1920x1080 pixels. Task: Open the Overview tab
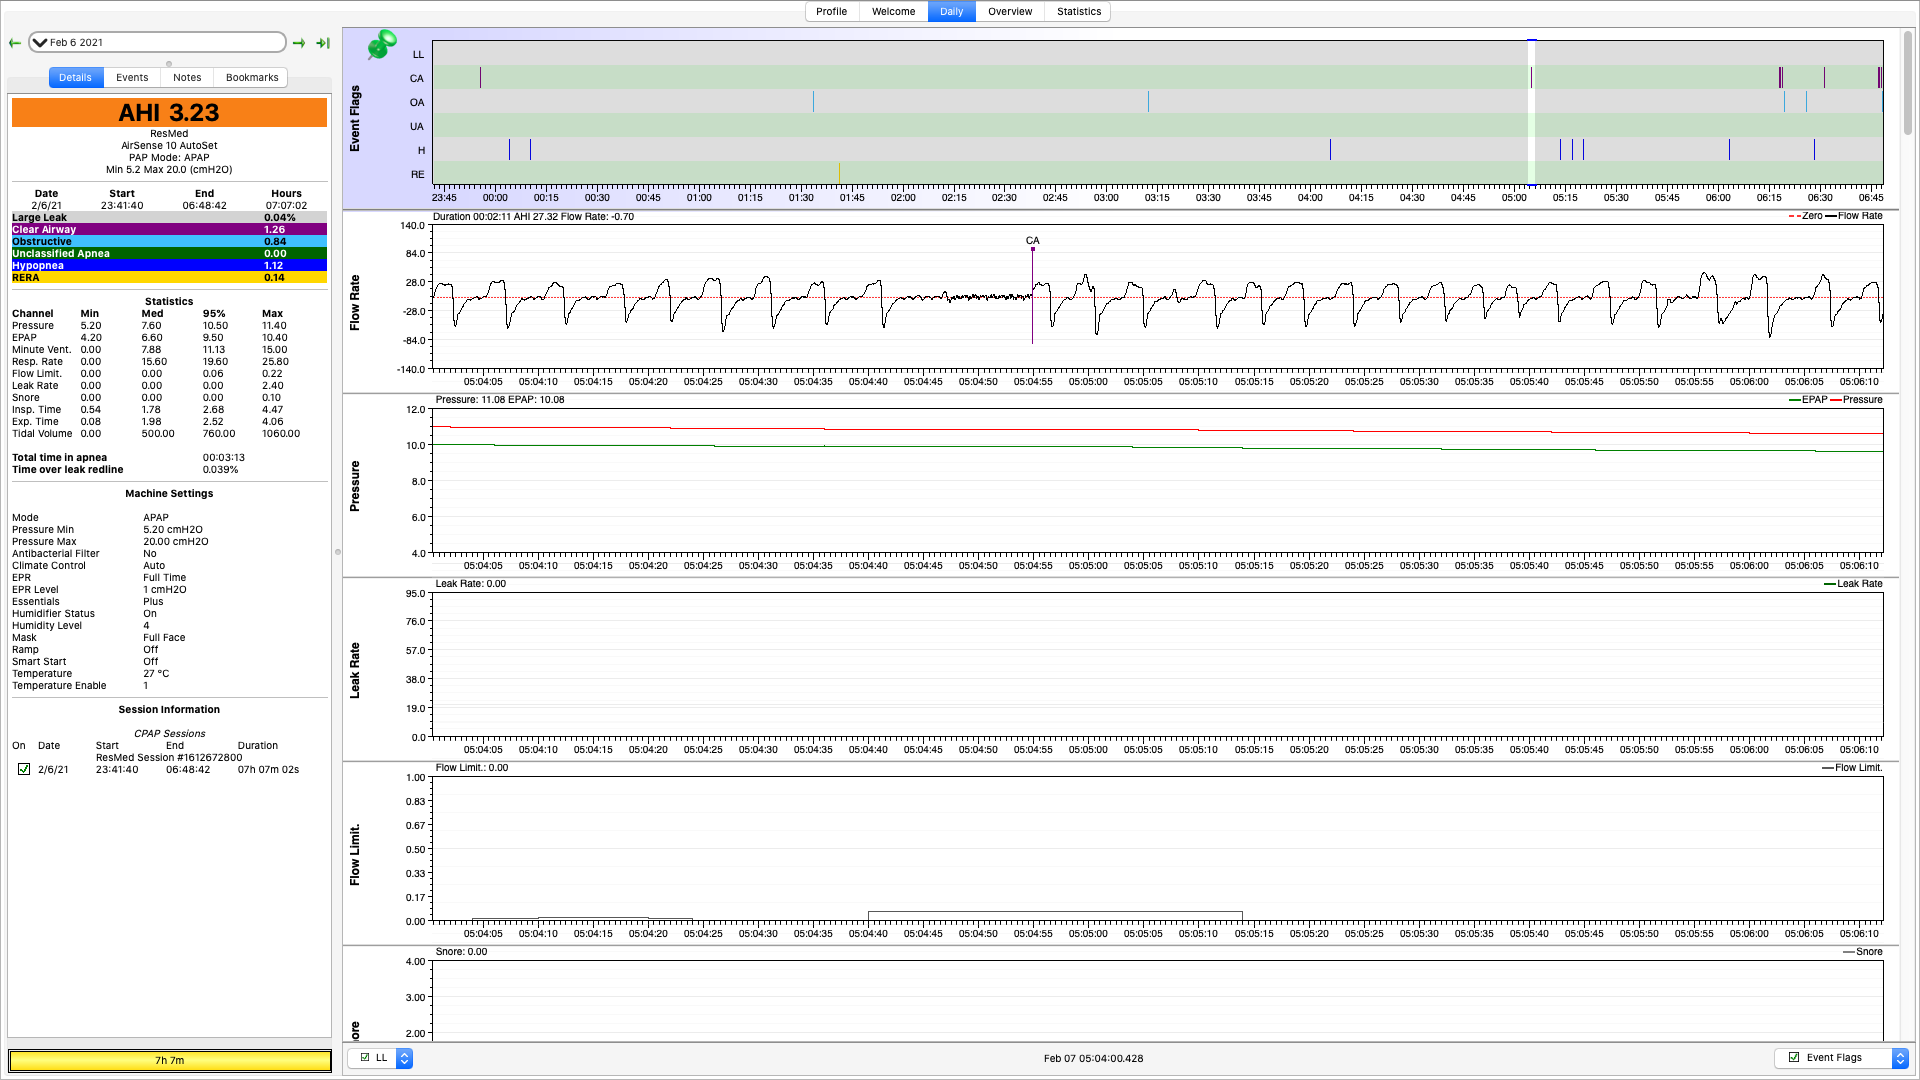tap(1010, 12)
